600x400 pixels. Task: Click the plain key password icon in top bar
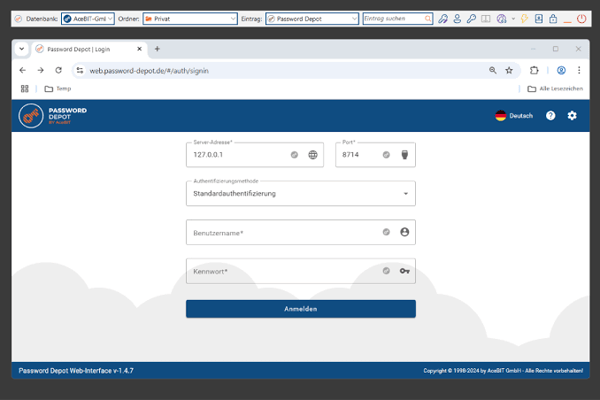click(x=471, y=19)
